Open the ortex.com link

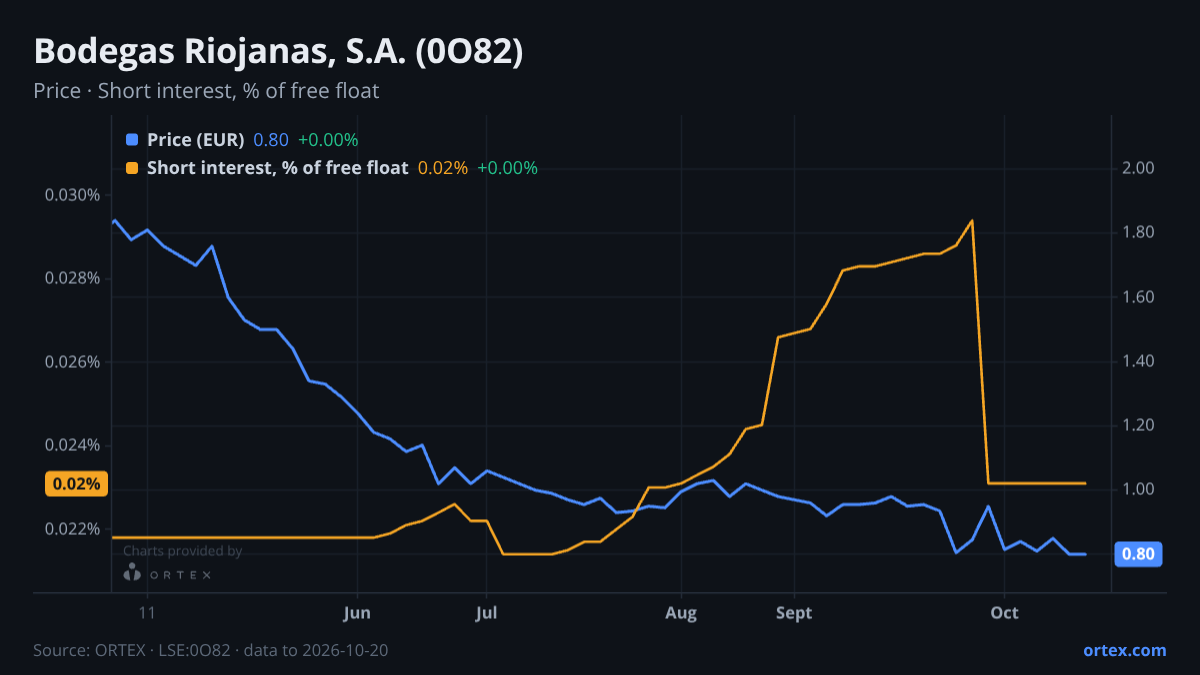click(x=1124, y=650)
